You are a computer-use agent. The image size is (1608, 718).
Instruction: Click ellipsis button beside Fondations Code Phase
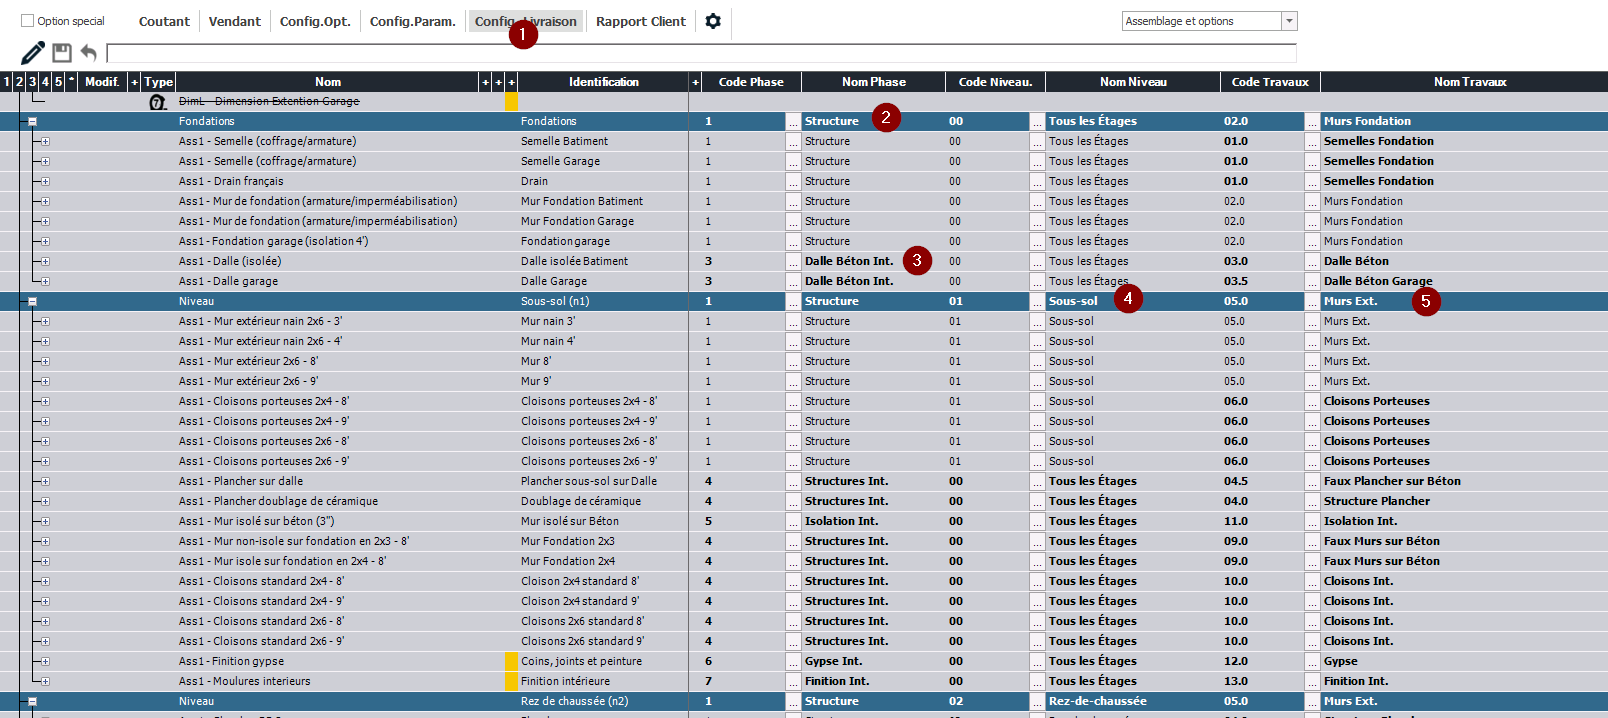[x=793, y=122]
